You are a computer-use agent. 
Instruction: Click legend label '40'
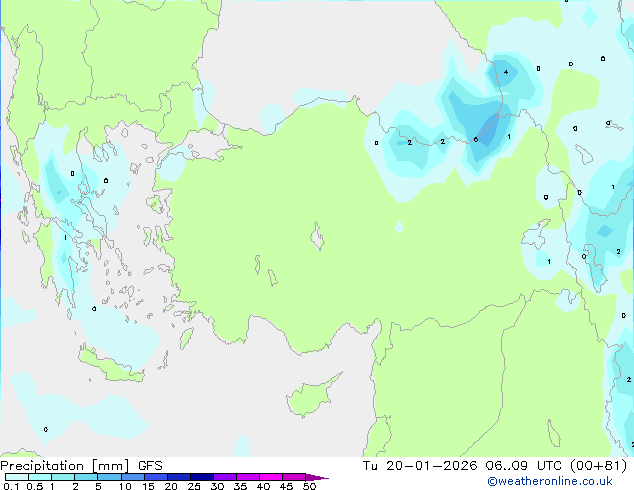[263, 486]
